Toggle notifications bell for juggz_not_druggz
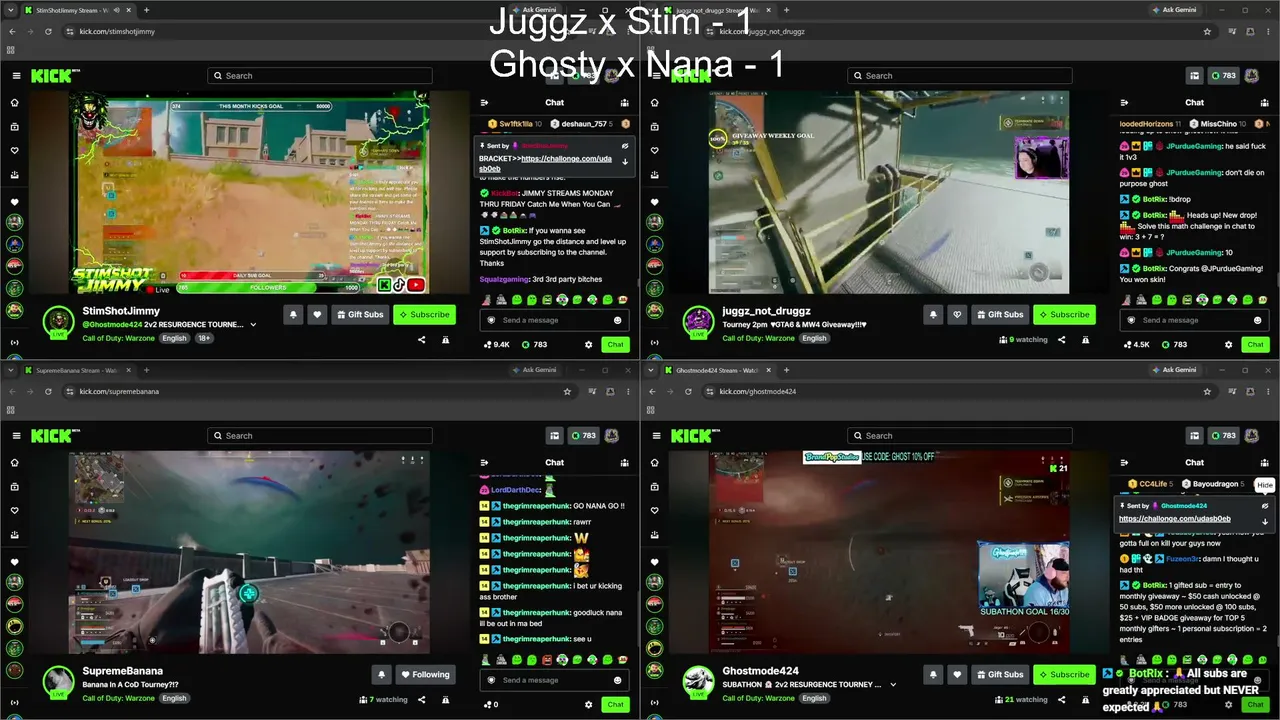 click(933, 314)
